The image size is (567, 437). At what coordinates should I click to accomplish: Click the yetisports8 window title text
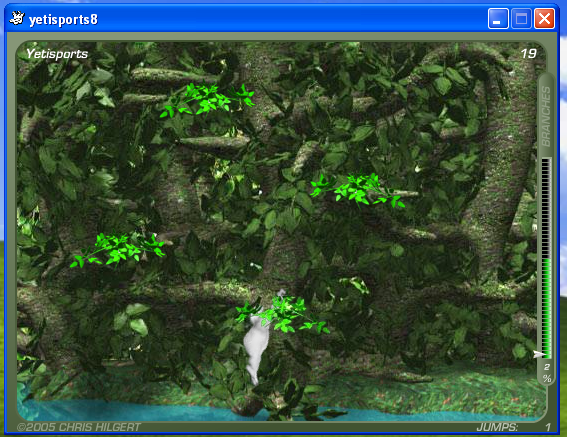(x=63, y=19)
